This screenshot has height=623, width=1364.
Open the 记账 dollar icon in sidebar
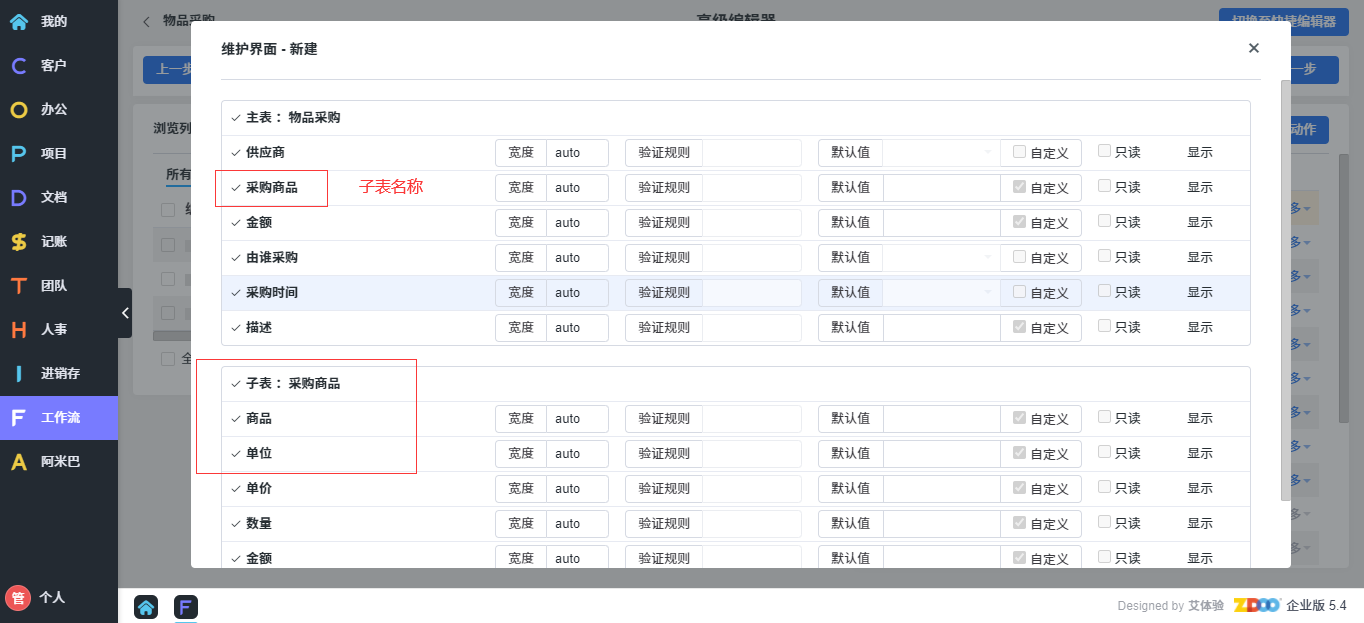click(19, 241)
